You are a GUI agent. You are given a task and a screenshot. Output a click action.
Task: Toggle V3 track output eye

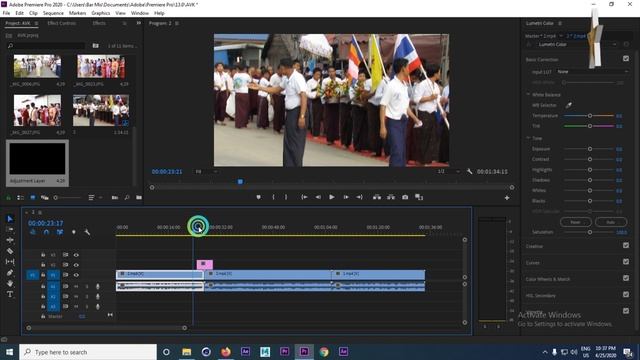(76, 255)
